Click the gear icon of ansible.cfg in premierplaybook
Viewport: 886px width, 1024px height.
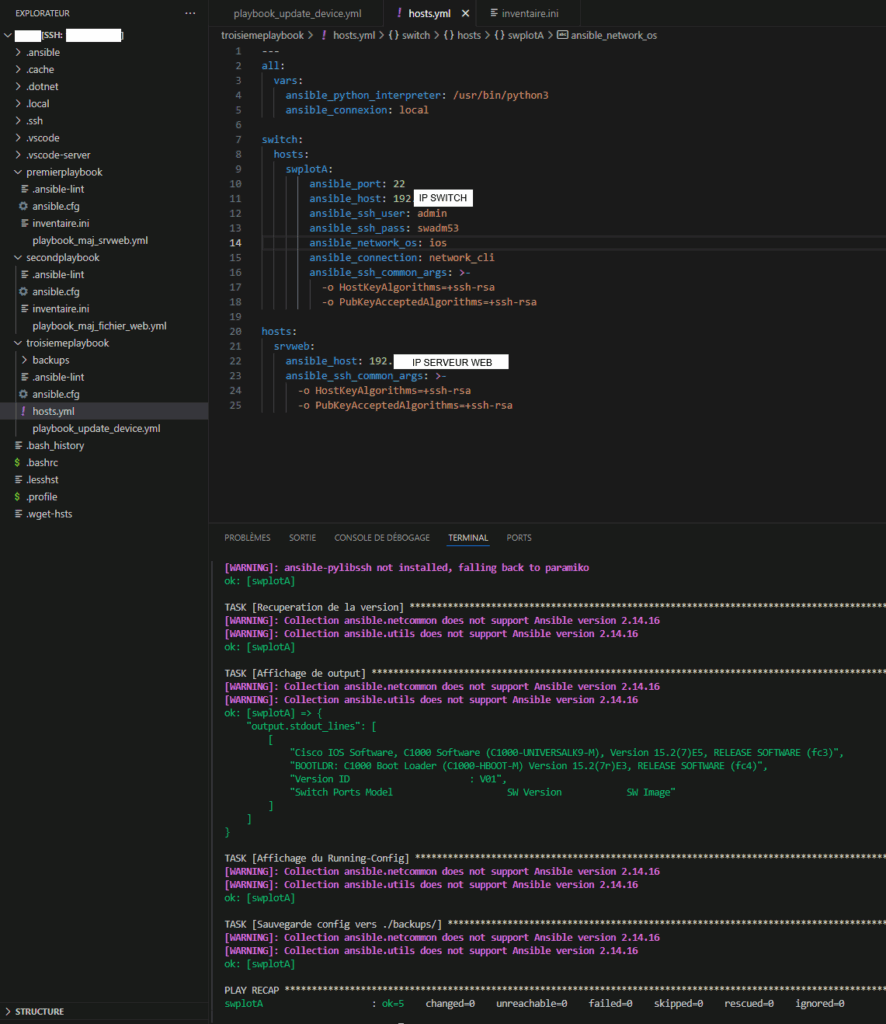tap(23, 206)
